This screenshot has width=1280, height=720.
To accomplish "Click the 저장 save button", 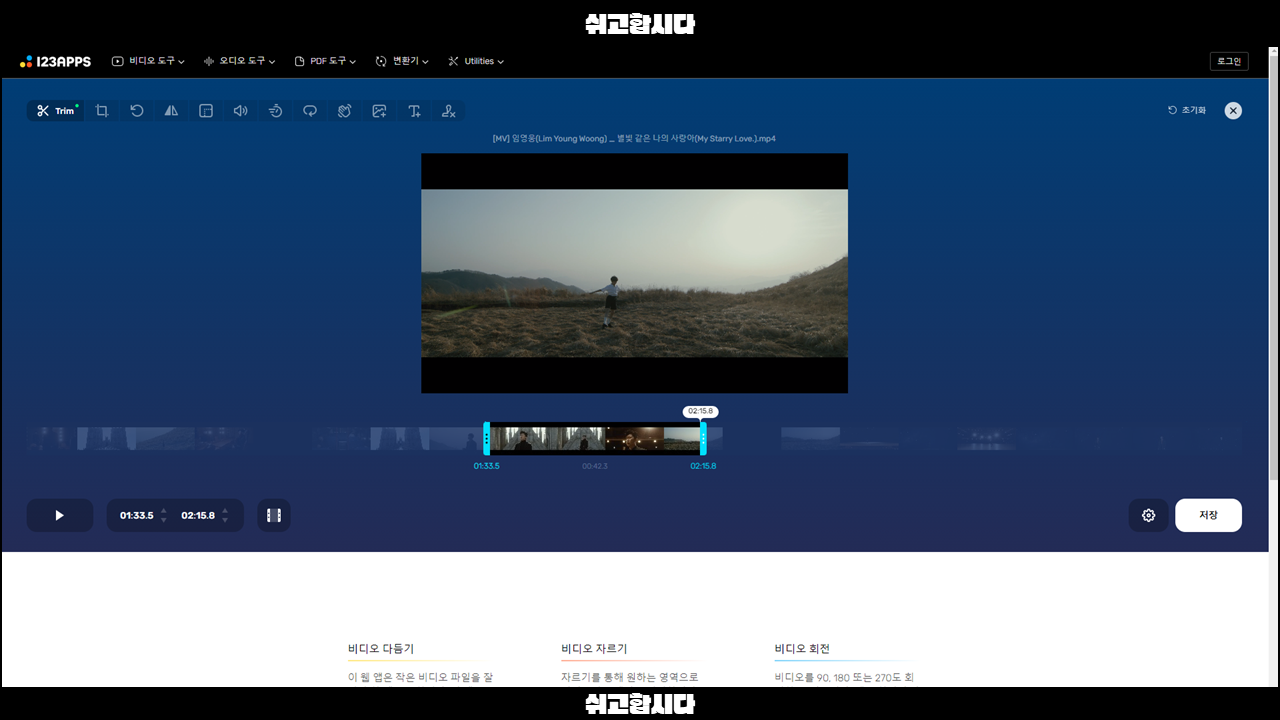I will coord(1208,515).
